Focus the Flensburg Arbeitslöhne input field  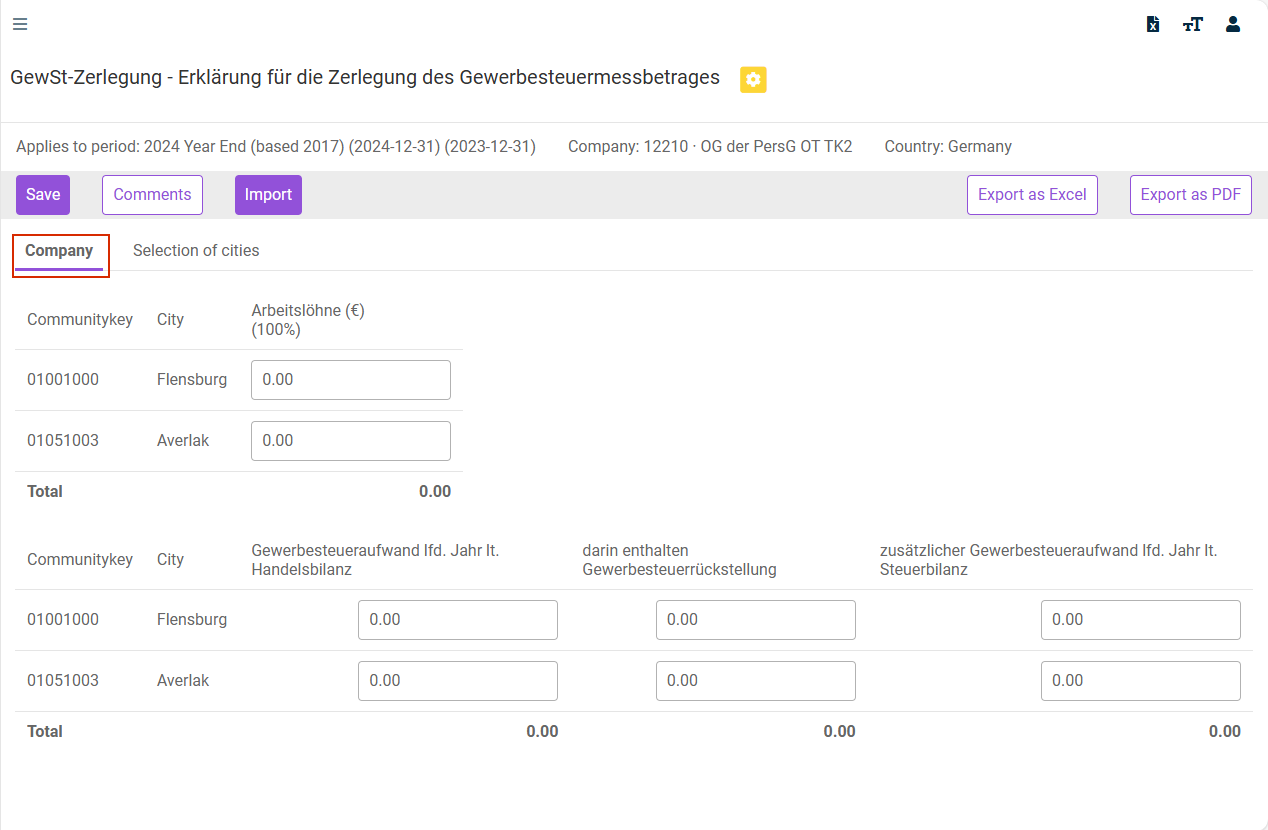click(351, 380)
